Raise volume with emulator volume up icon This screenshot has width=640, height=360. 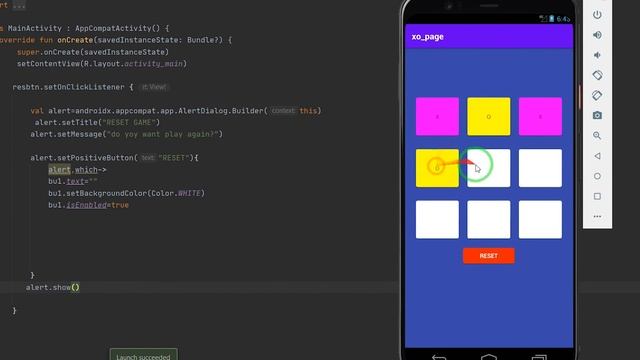pyautogui.click(x=597, y=35)
